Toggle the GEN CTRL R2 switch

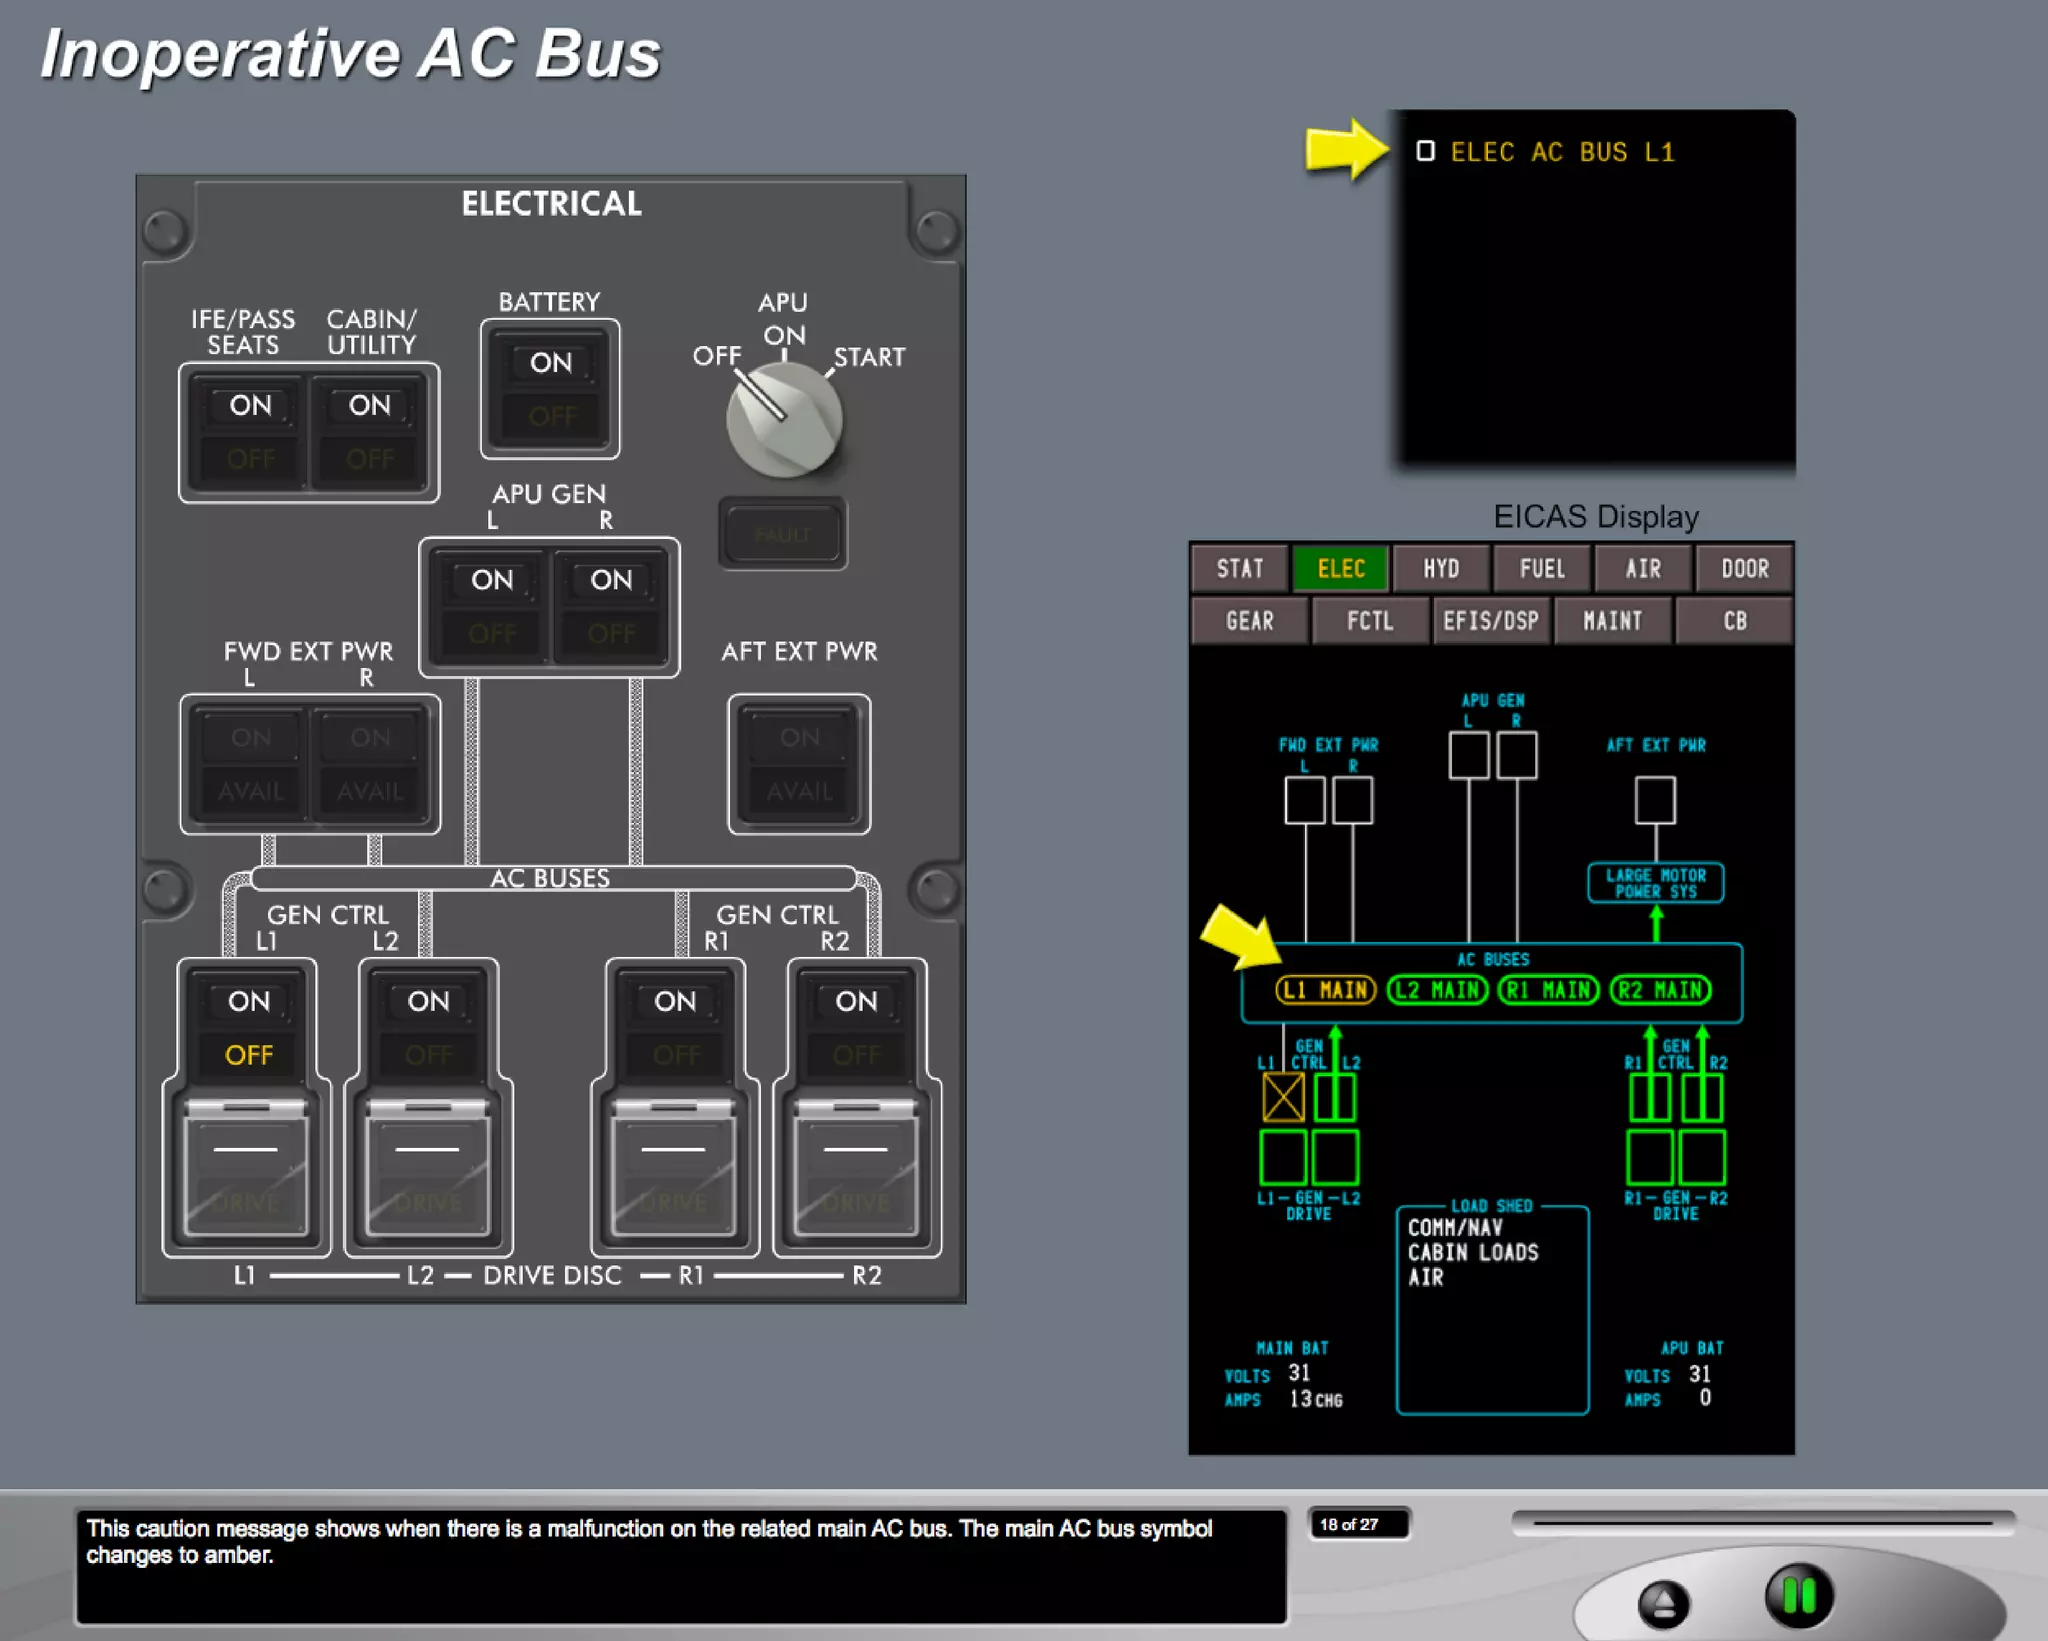click(x=856, y=1028)
